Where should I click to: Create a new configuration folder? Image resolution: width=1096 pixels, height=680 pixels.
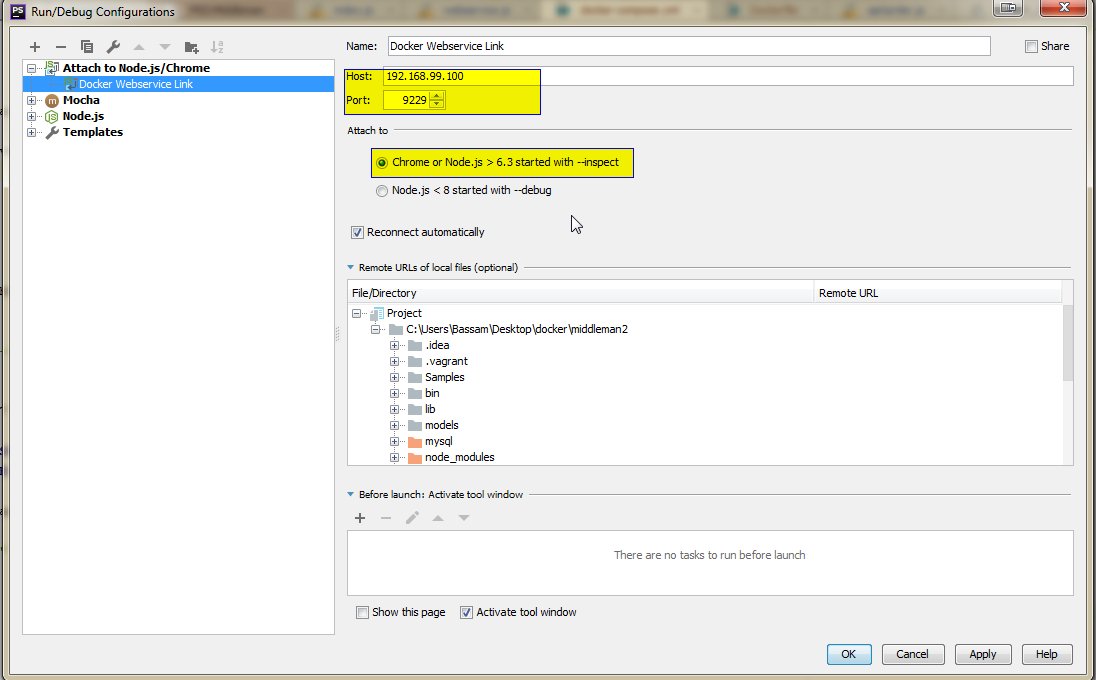point(190,46)
